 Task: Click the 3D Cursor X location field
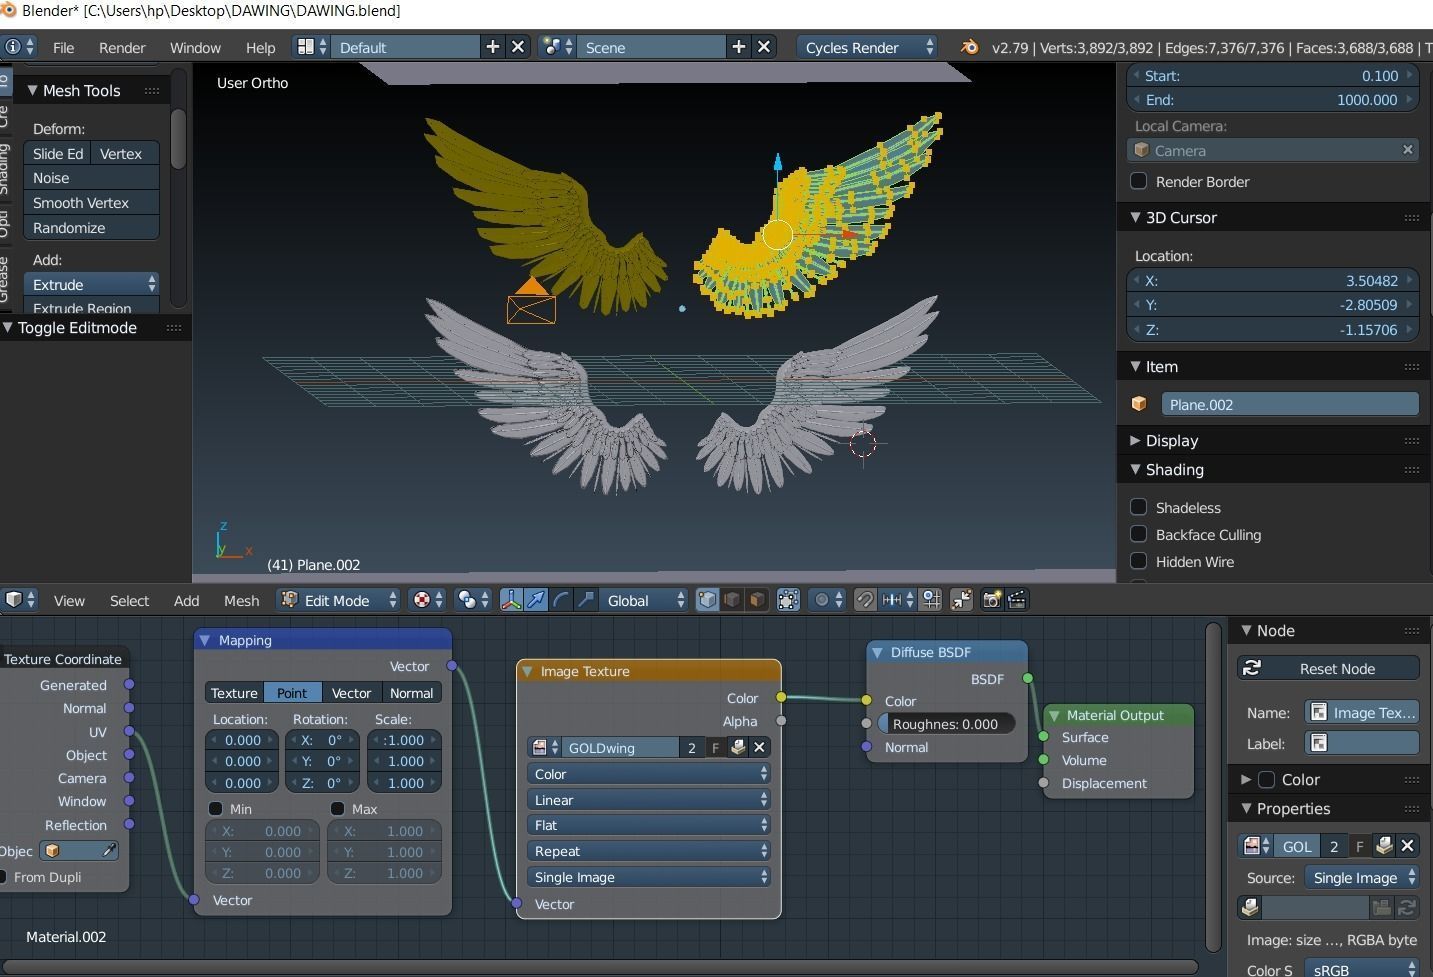coord(1273,281)
